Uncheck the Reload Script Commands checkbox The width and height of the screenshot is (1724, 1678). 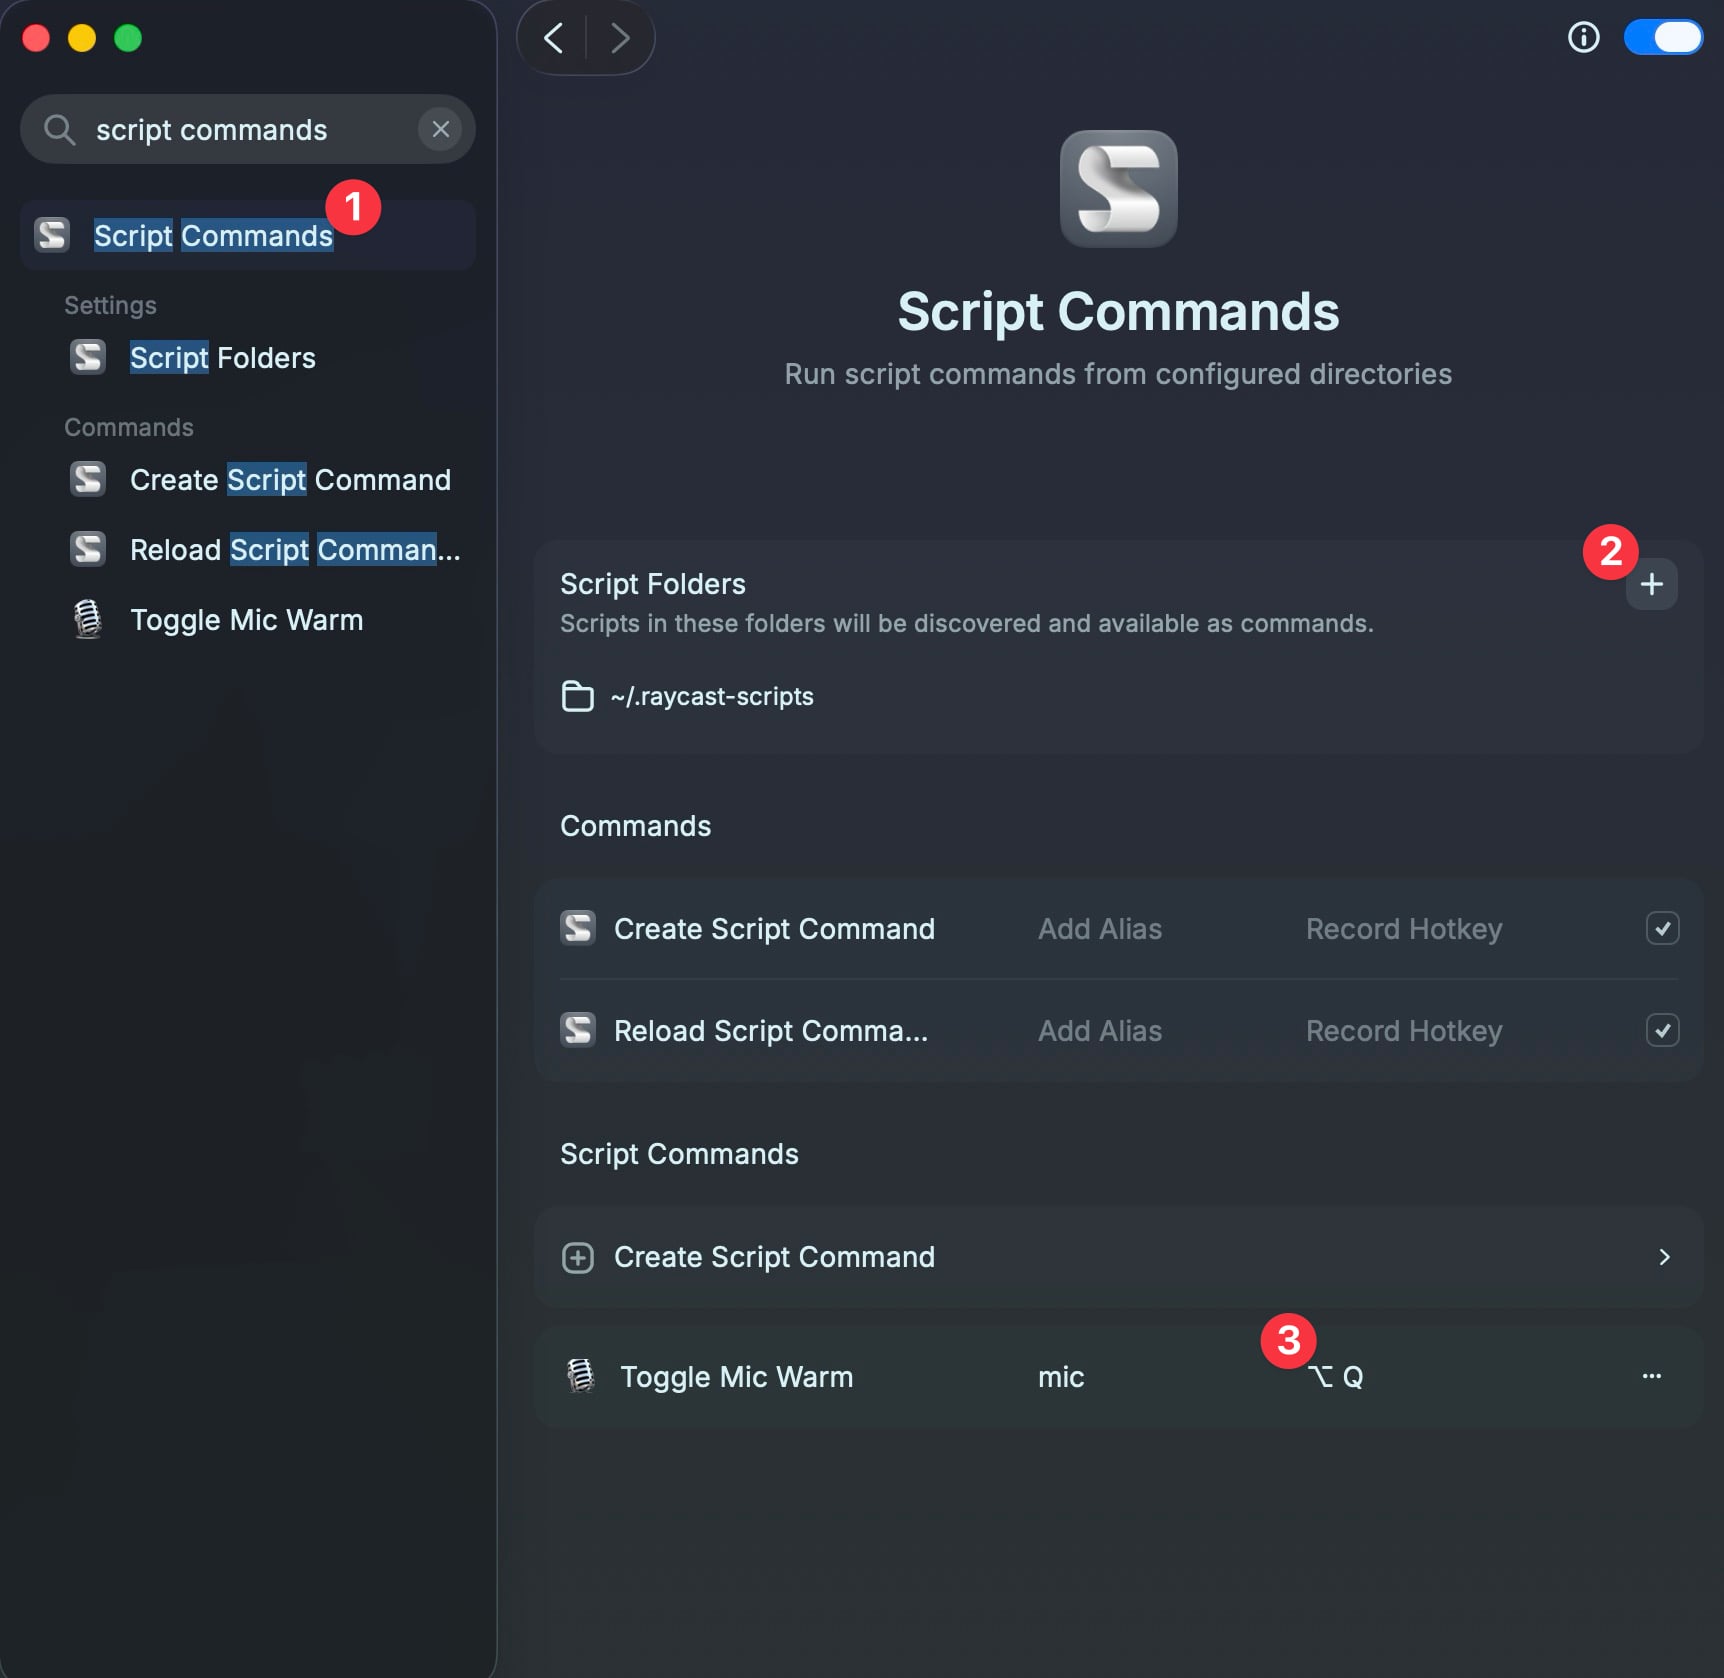(1662, 1030)
